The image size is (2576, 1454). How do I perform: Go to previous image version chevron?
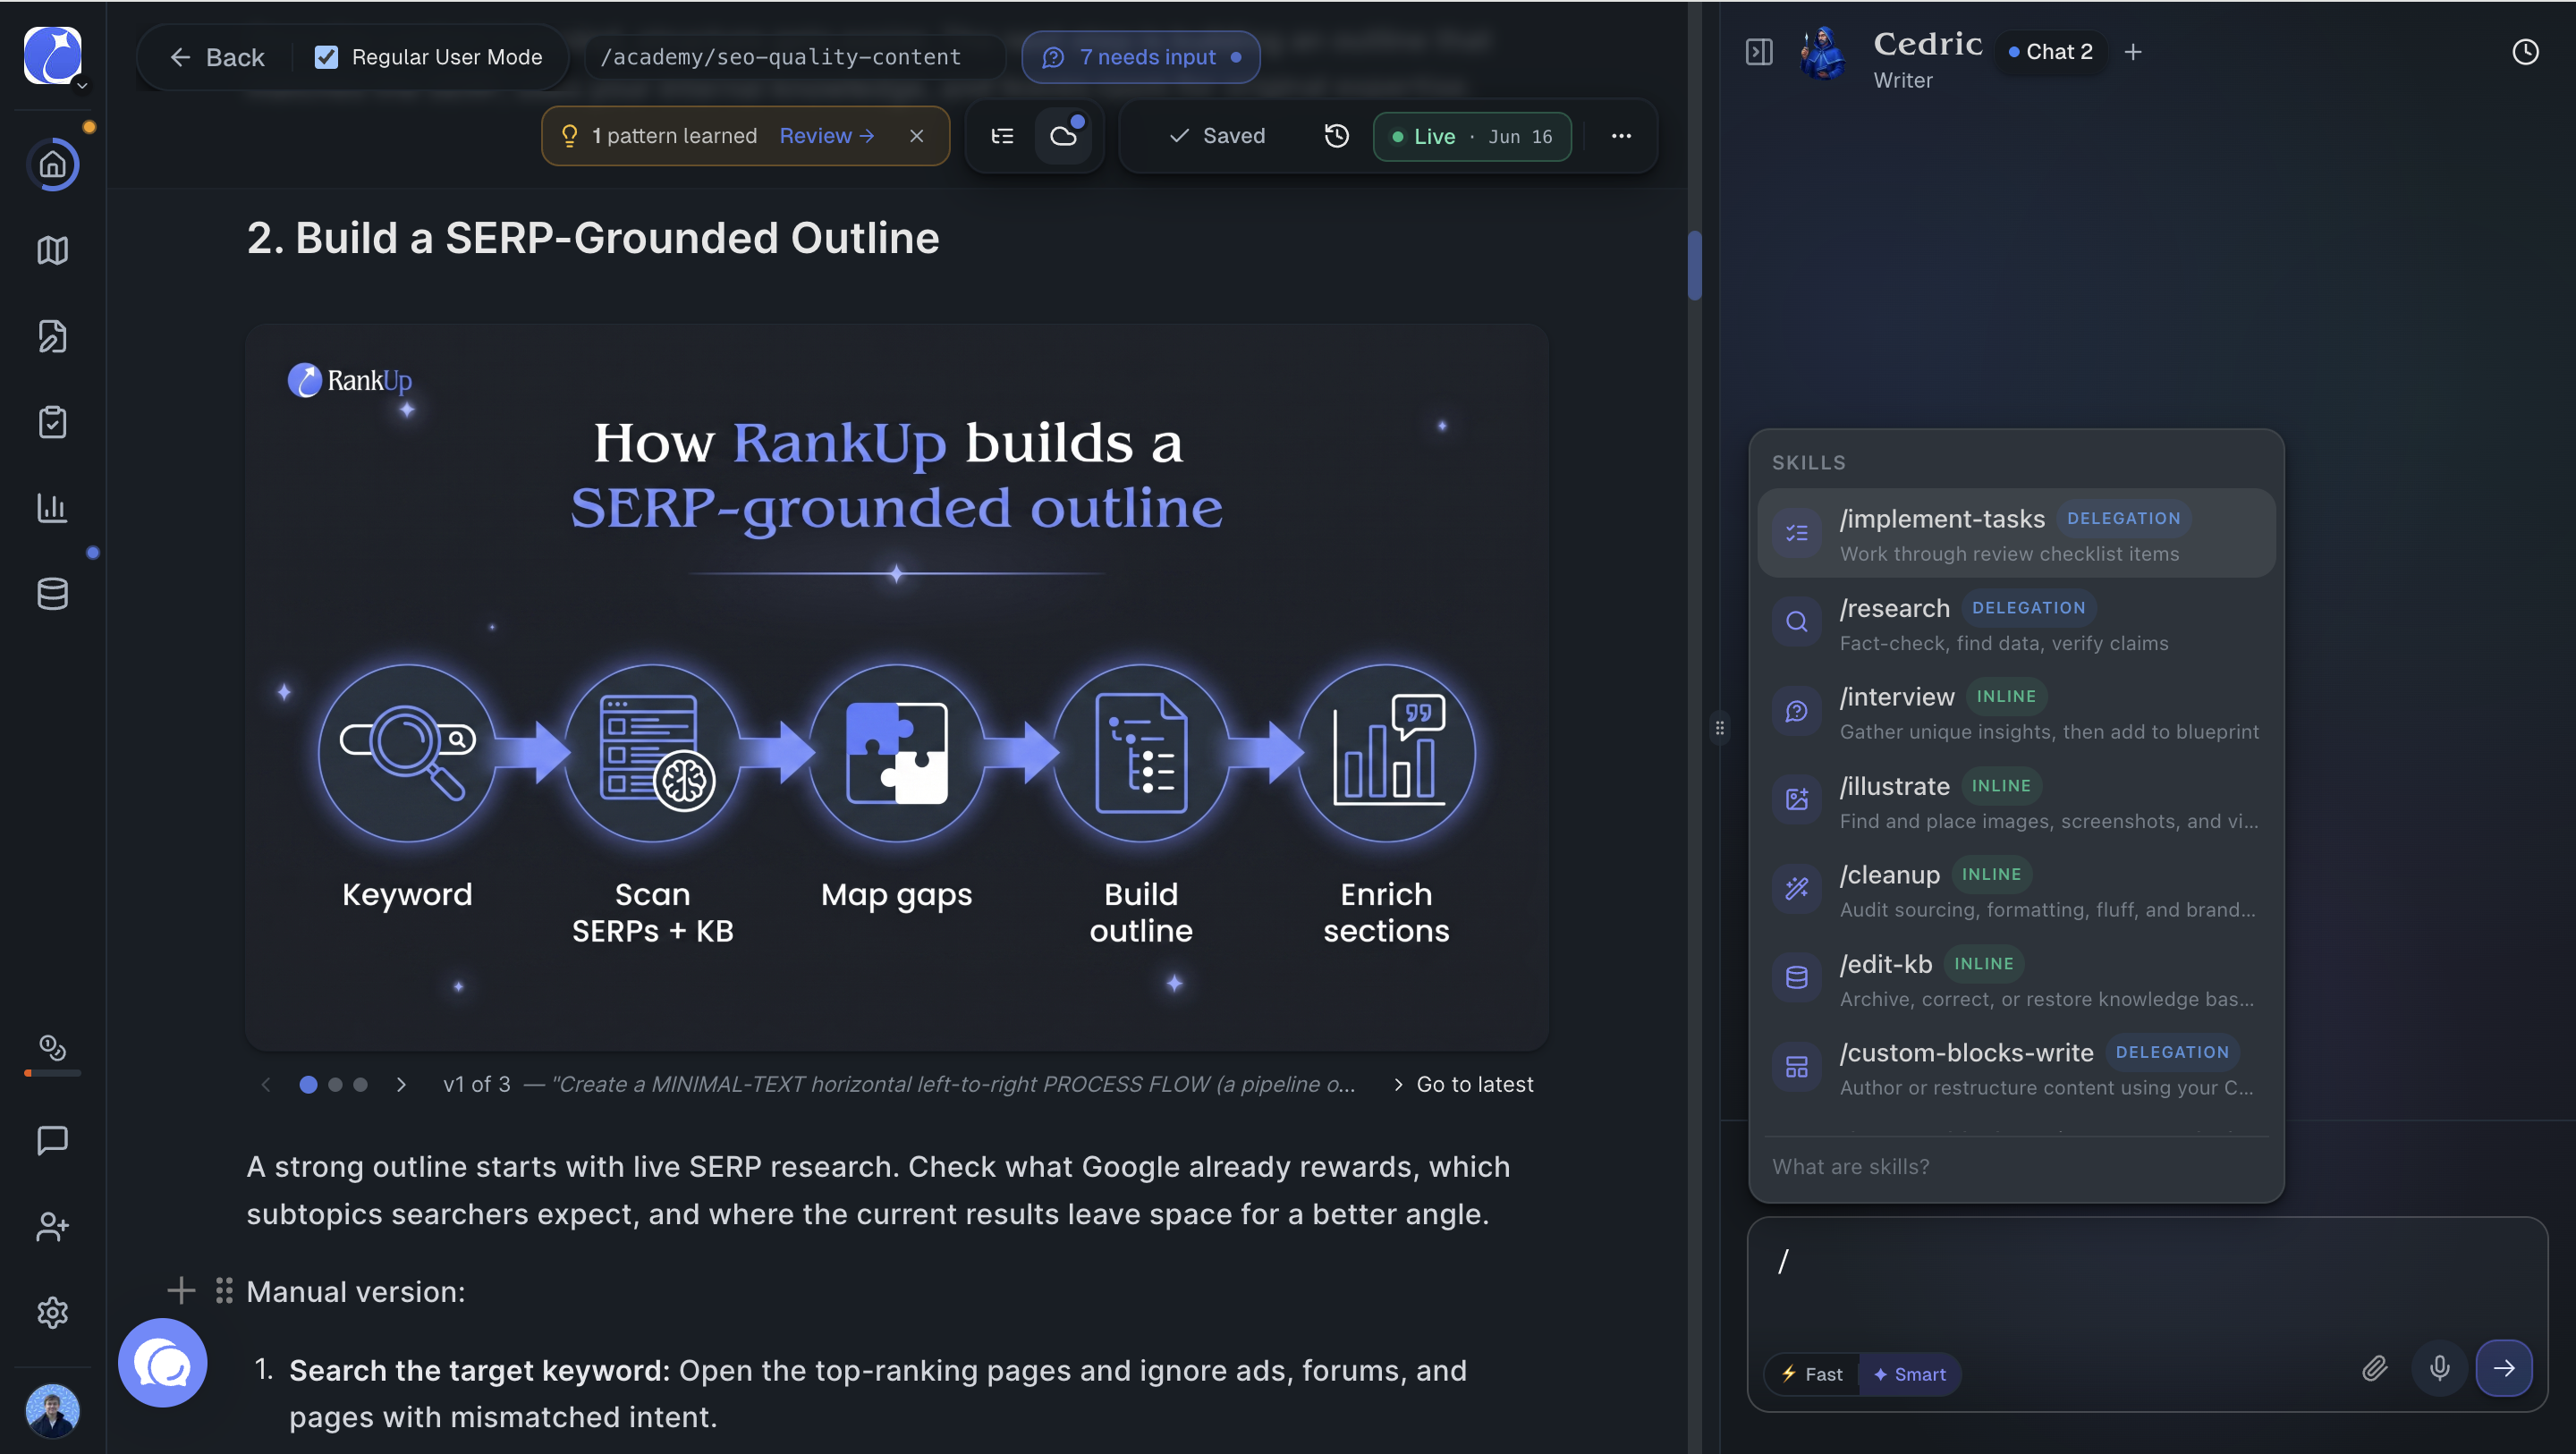(x=266, y=1085)
